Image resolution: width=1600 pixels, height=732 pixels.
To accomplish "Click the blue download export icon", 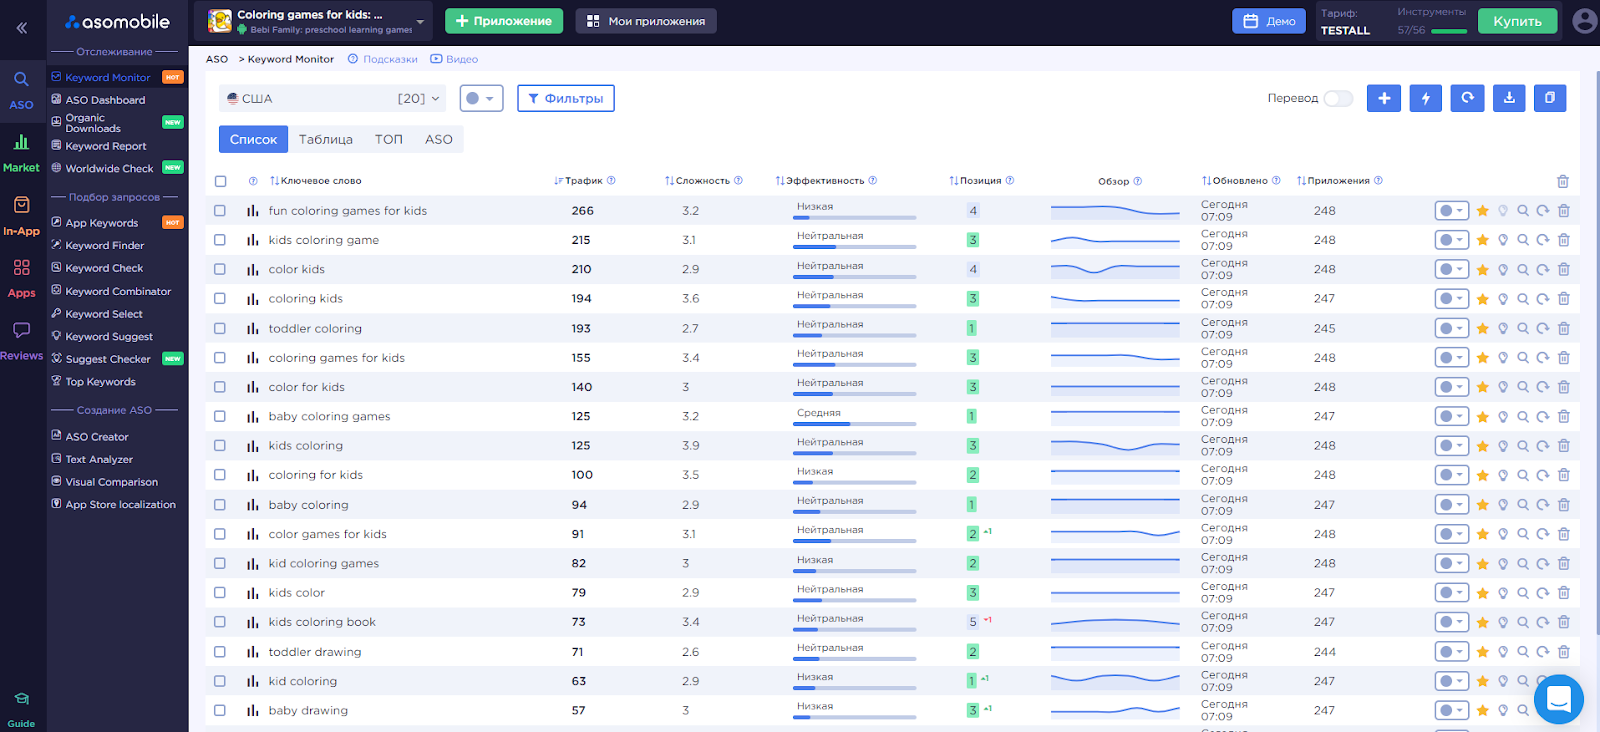I will pyautogui.click(x=1509, y=98).
